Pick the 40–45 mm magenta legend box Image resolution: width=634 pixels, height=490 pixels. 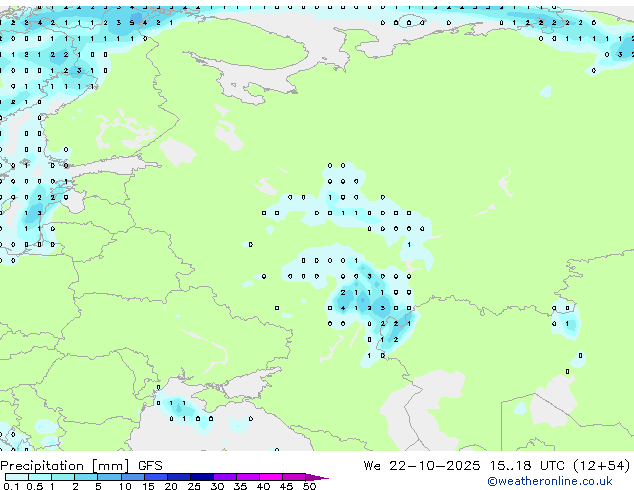(271, 477)
